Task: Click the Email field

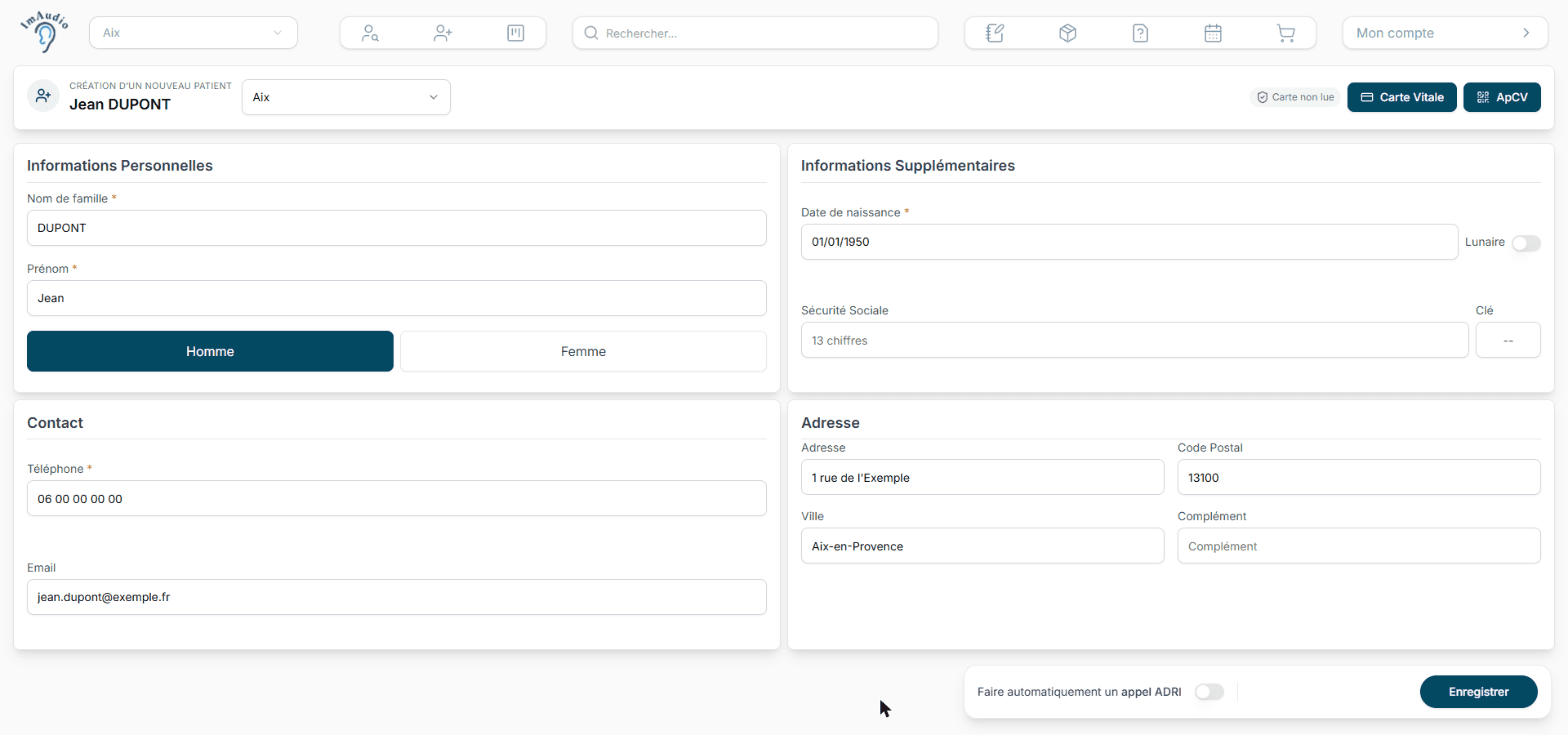Action: coord(397,597)
